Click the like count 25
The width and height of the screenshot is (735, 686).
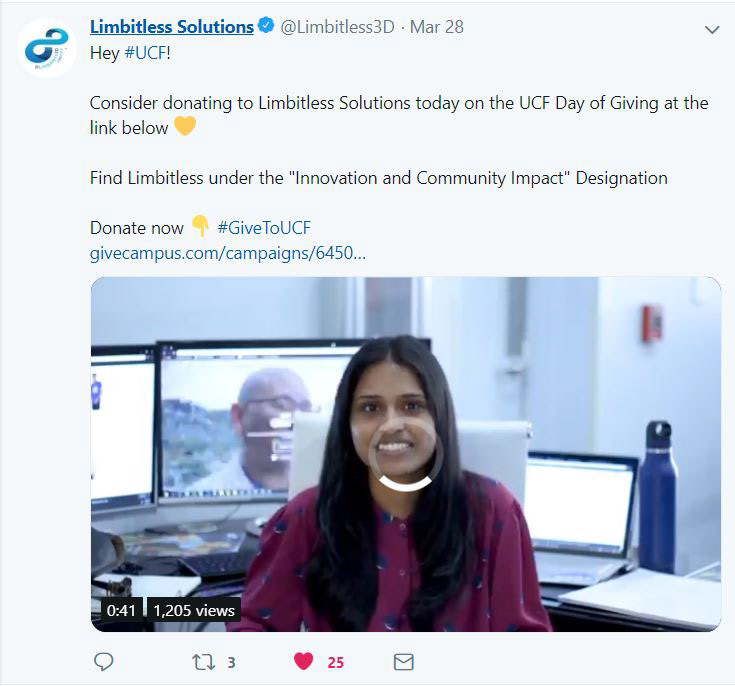[x=336, y=663]
